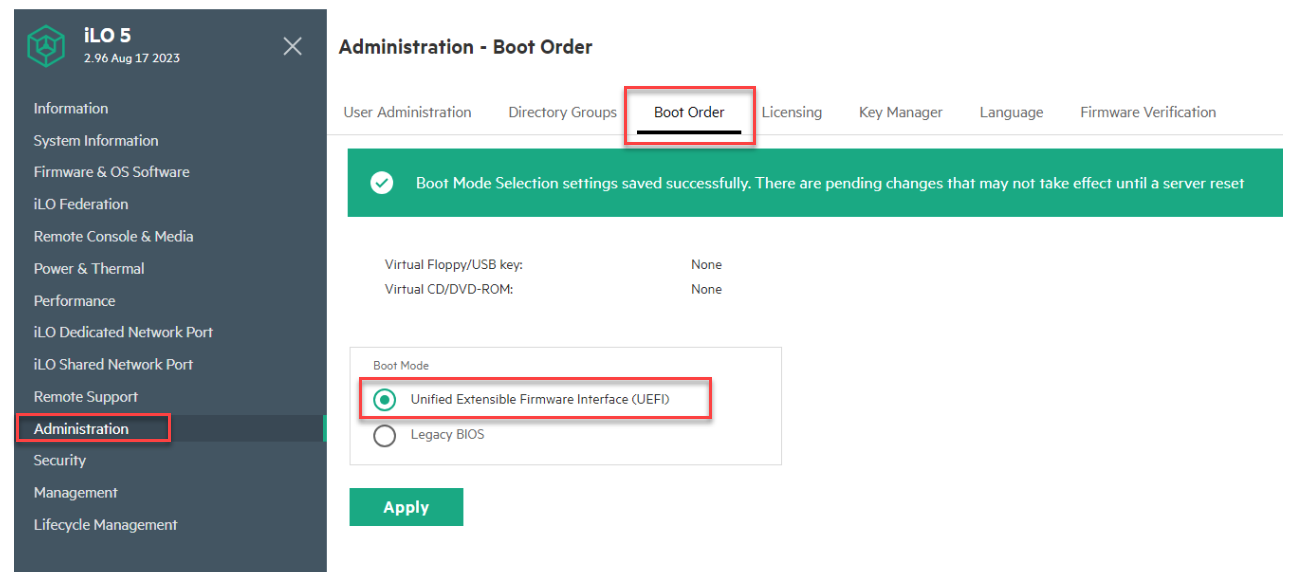Switch to the User Administration tab
Screen dimensions: 1295x580
coord(407,112)
